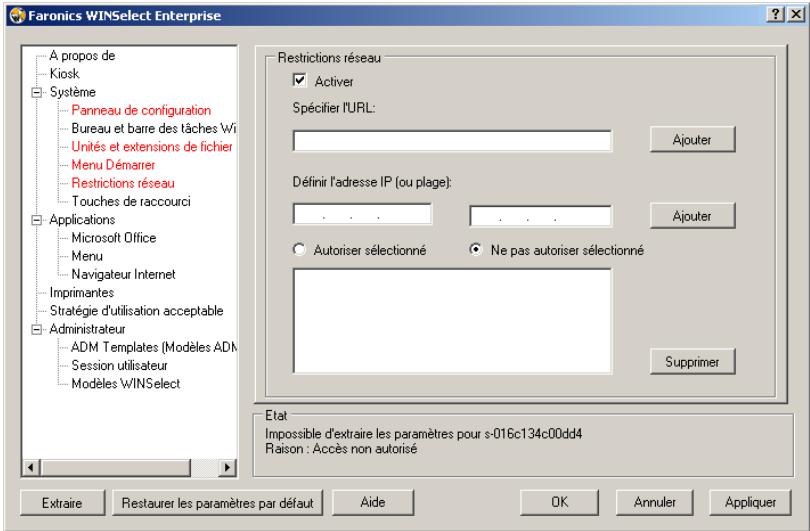Viewport: 810px width, 531px height.
Task: Click the 'Accès non autorisé' status text
Action: (365, 449)
